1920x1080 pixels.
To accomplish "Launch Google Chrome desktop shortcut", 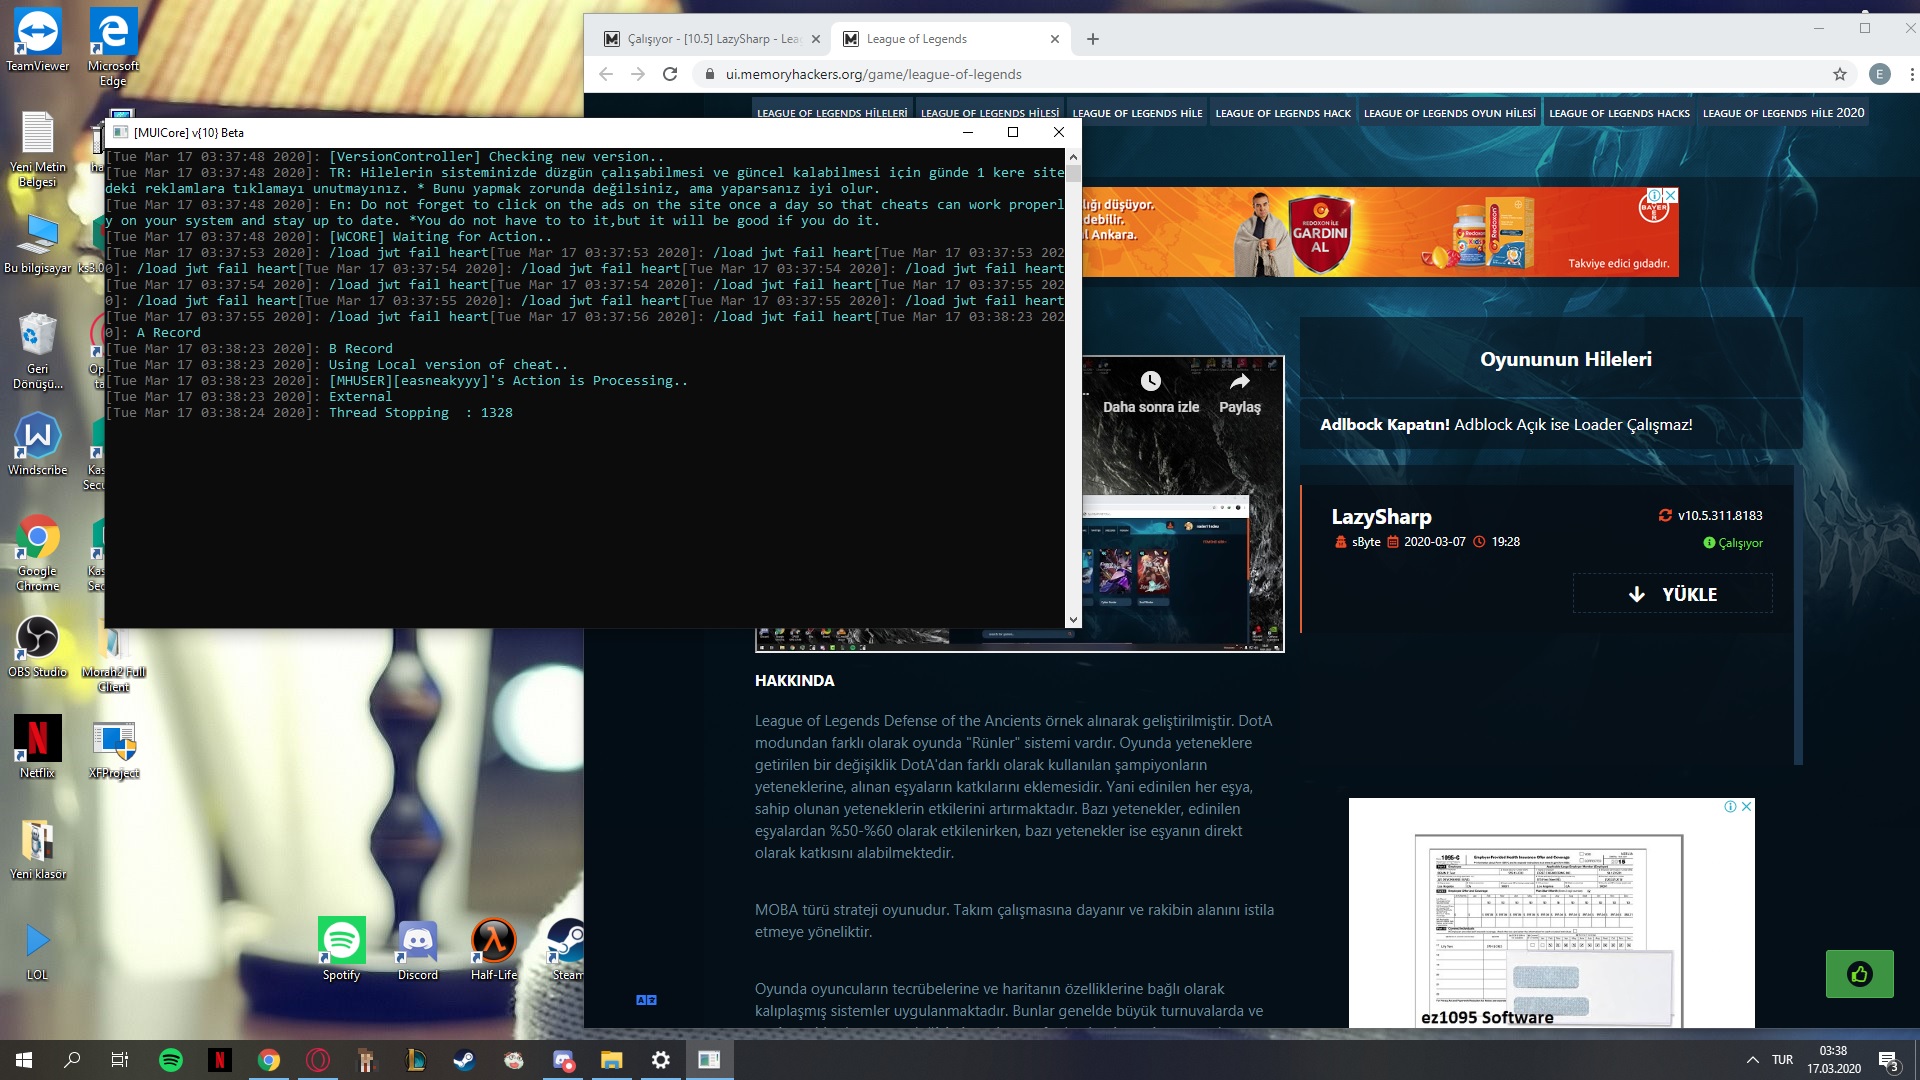I will tap(37, 552).
